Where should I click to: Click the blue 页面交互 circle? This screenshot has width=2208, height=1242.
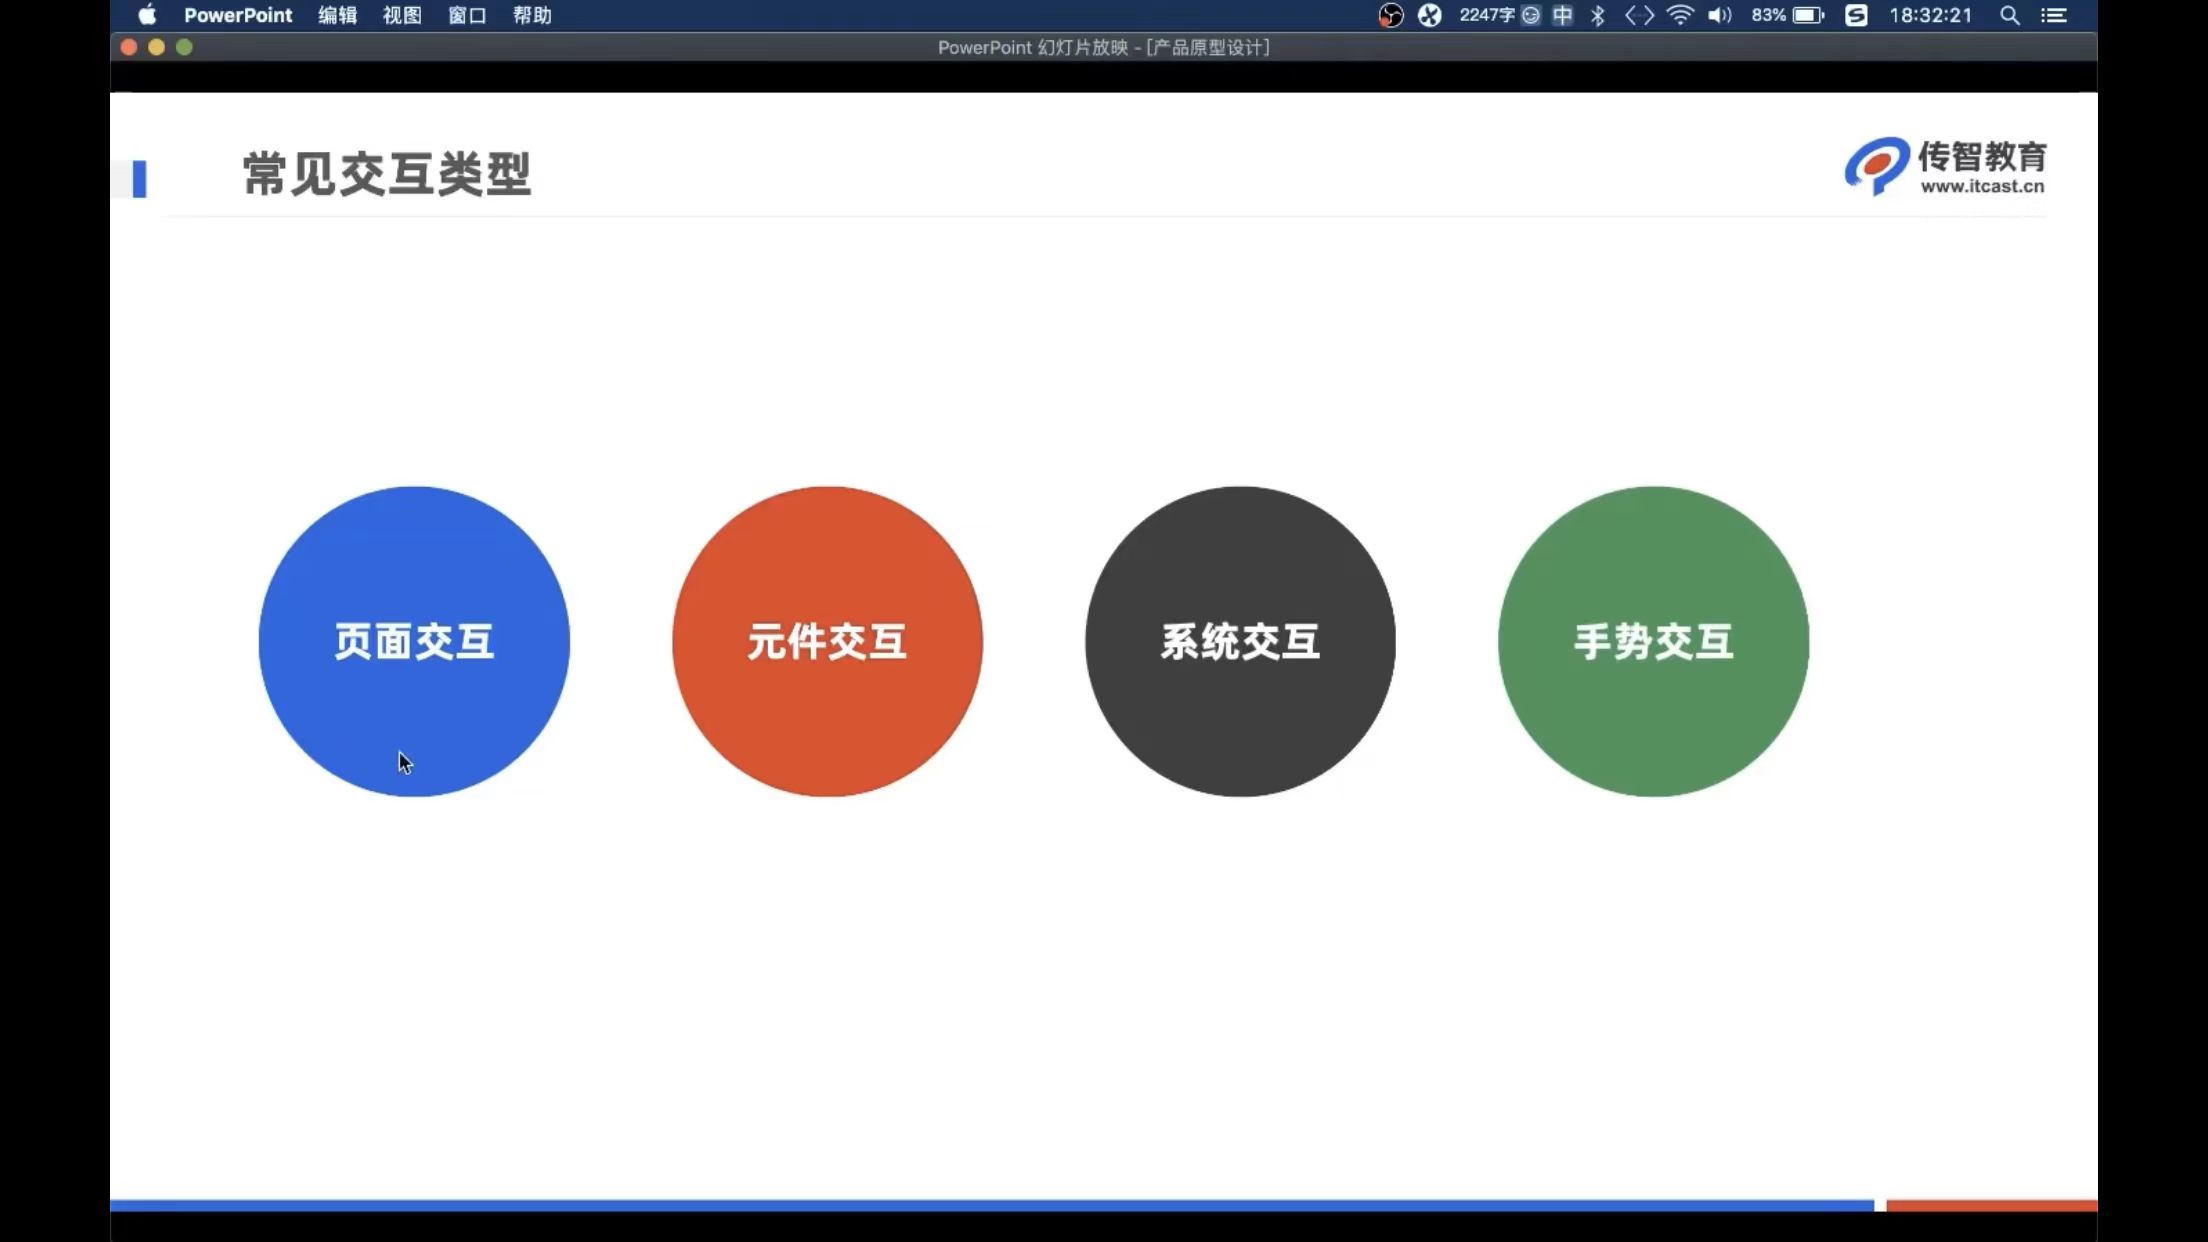click(x=414, y=641)
